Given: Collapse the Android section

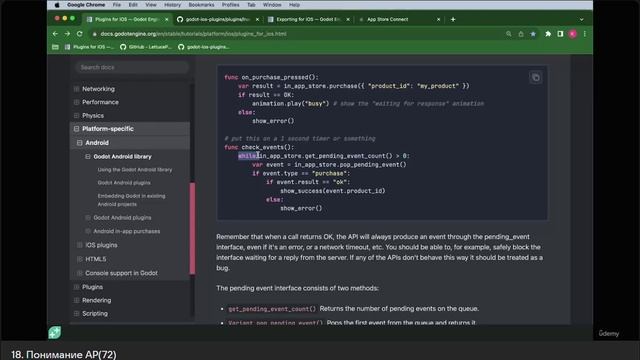Looking at the screenshot, I should [80, 143].
